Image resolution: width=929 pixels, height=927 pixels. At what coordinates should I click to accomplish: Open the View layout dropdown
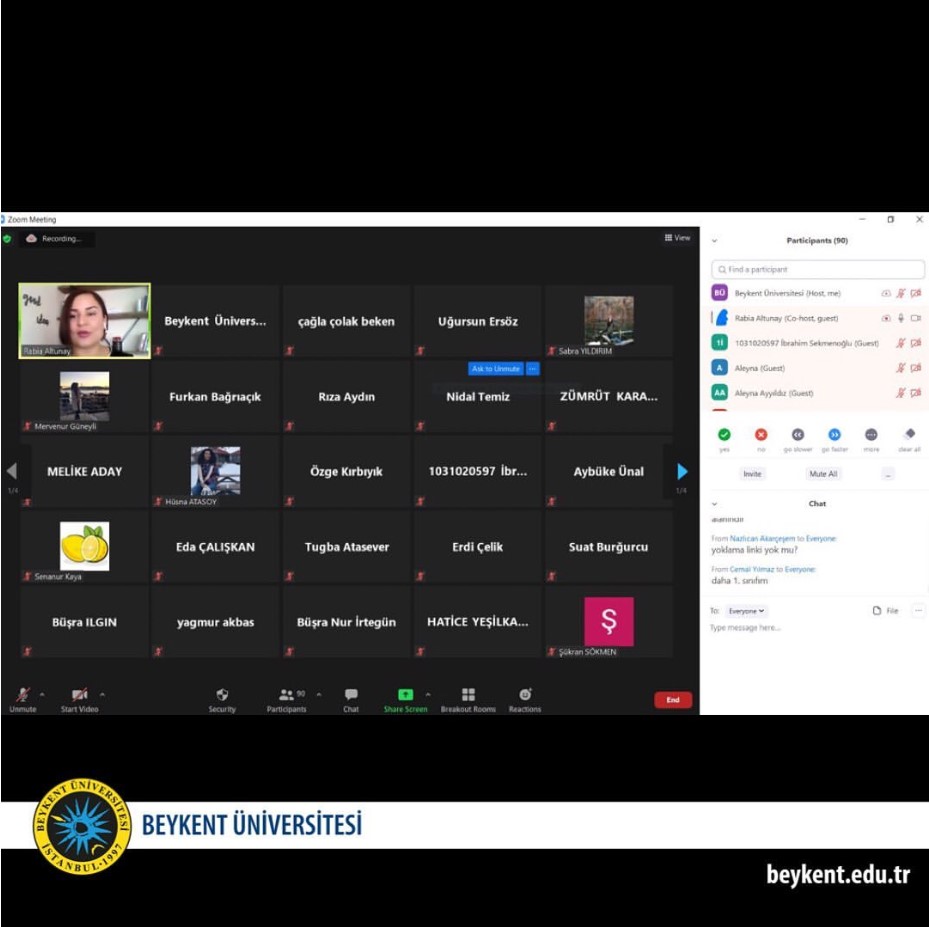click(x=677, y=238)
